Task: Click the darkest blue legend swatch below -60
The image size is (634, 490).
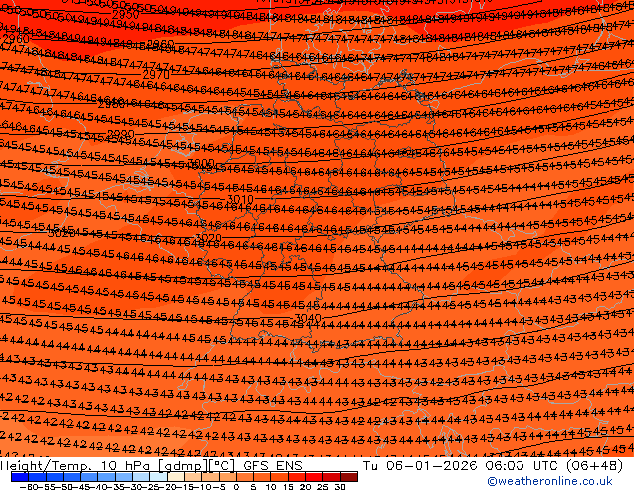Action: (20, 477)
